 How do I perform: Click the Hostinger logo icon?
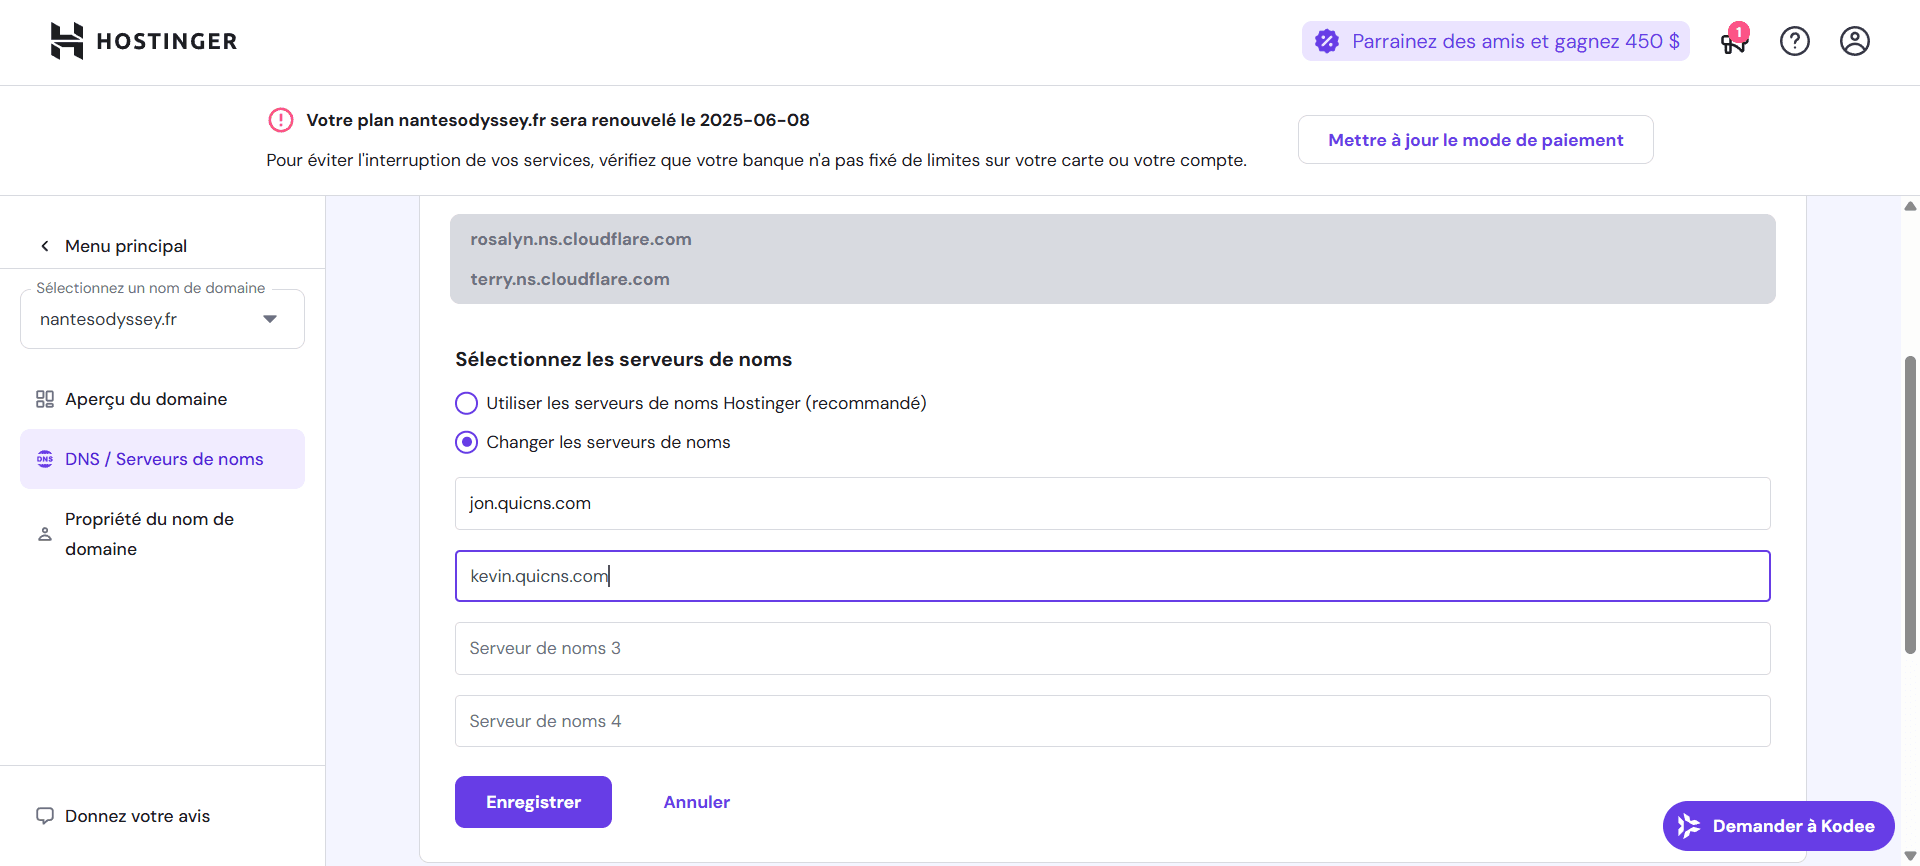67,41
